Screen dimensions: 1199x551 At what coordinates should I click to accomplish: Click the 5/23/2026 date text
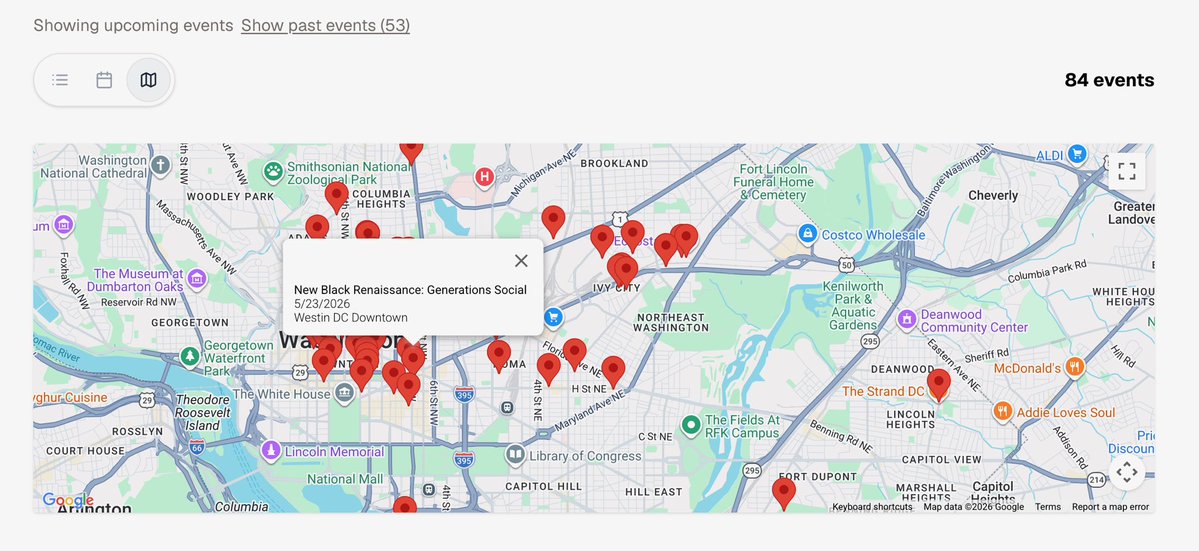pos(322,303)
